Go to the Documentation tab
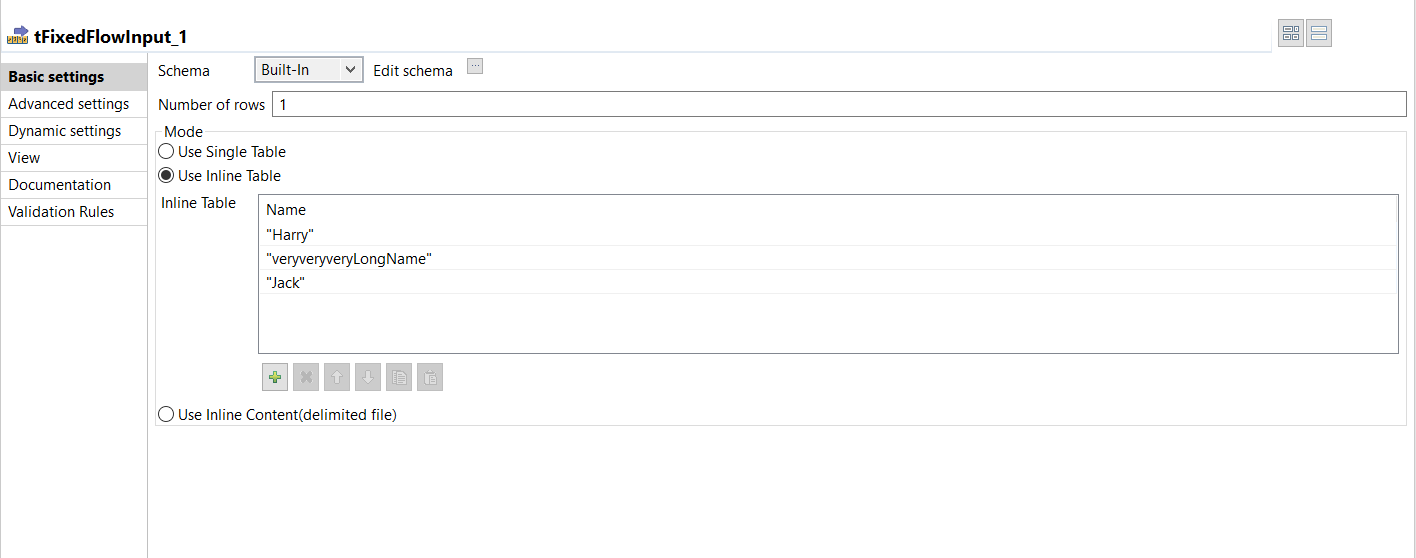 coord(60,185)
